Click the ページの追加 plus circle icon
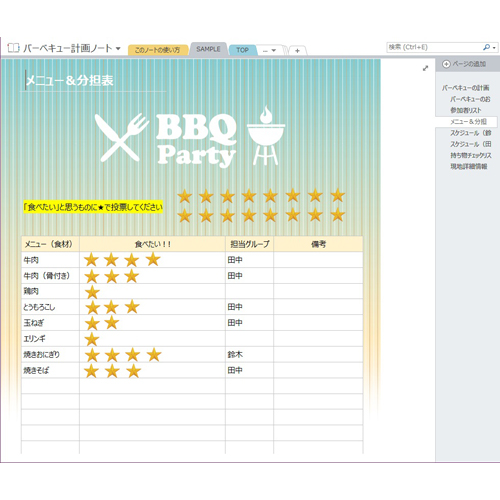The height and width of the screenshot is (500, 500). (x=446, y=64)
